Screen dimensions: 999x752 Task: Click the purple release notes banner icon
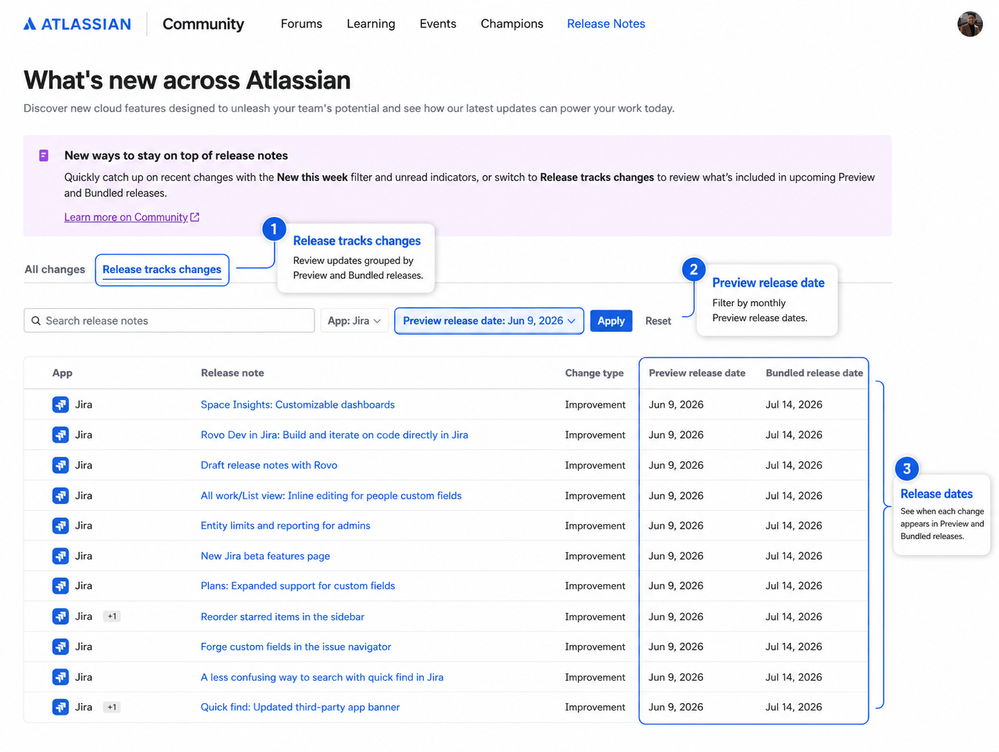coord(43,155)
